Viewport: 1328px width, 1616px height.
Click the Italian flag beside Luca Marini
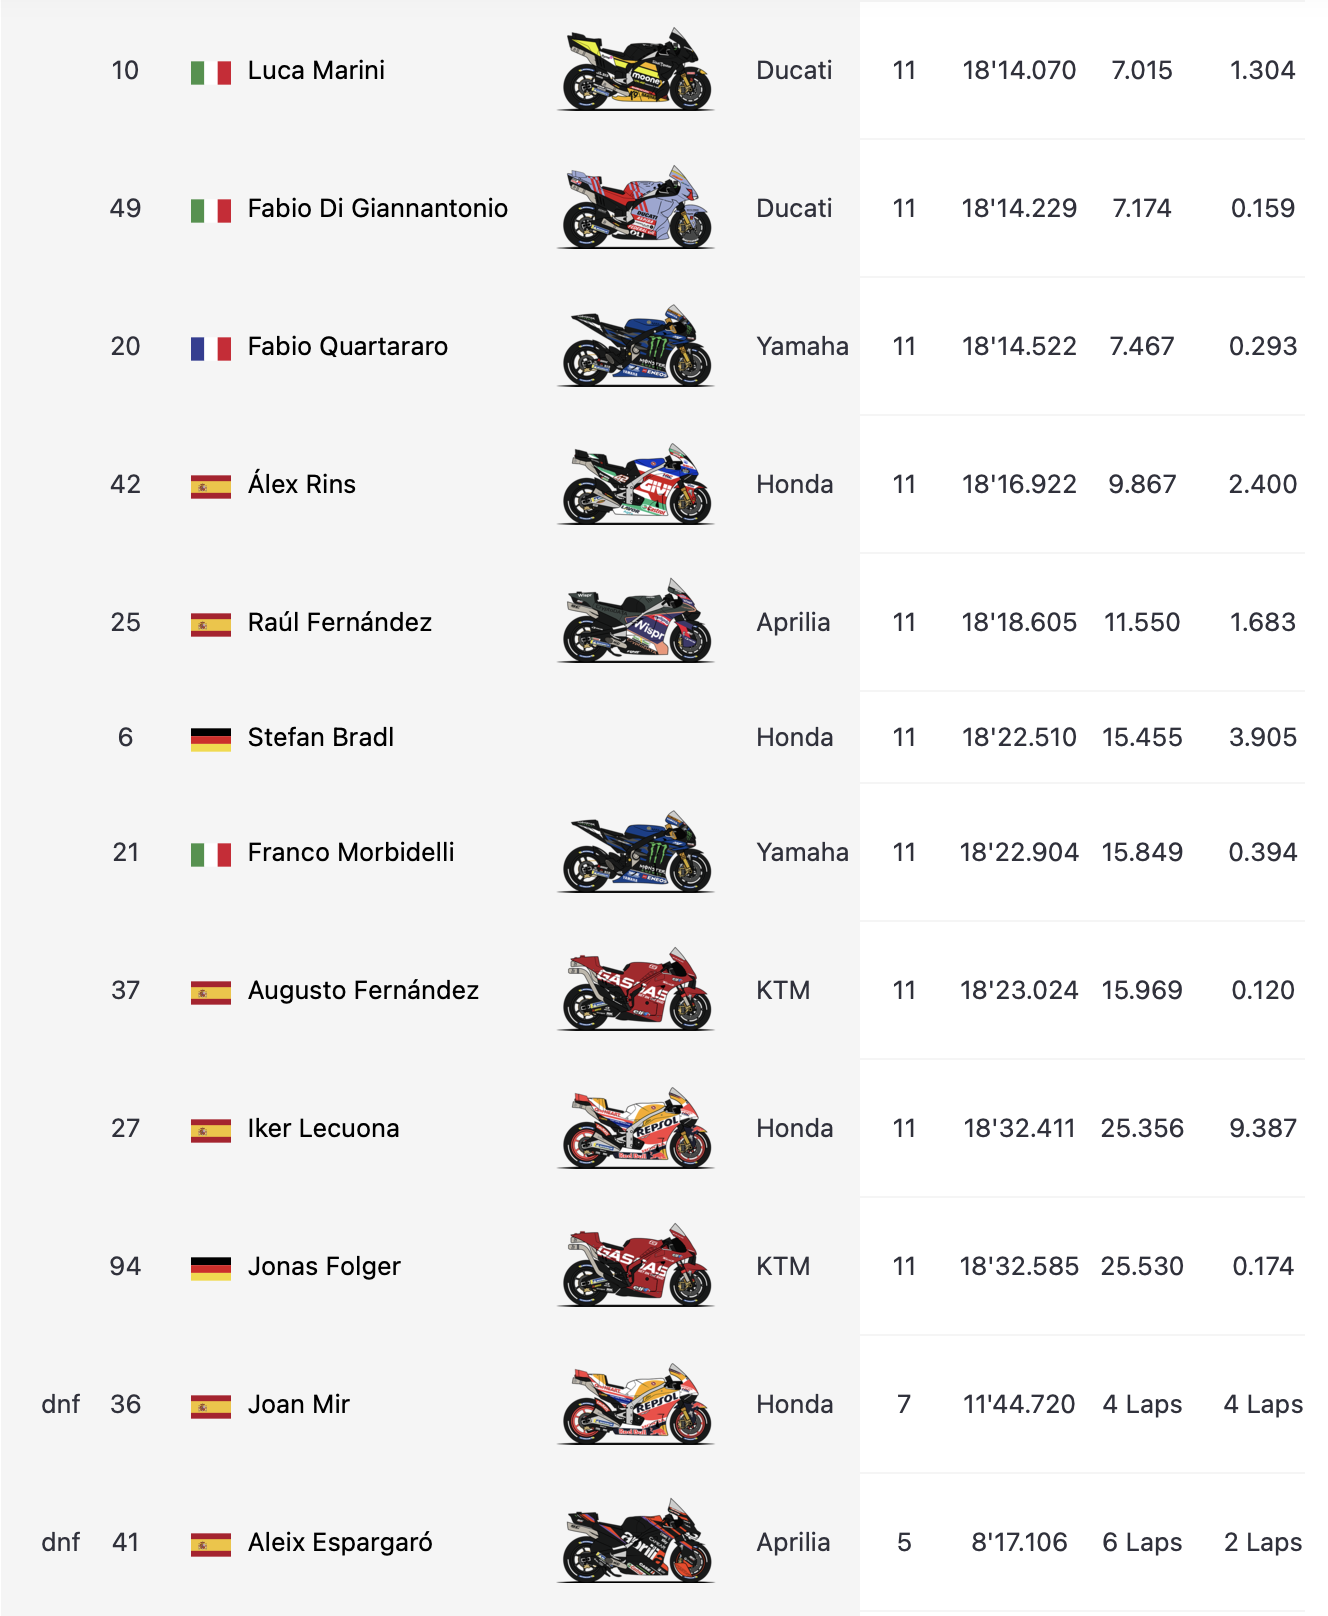211,72
